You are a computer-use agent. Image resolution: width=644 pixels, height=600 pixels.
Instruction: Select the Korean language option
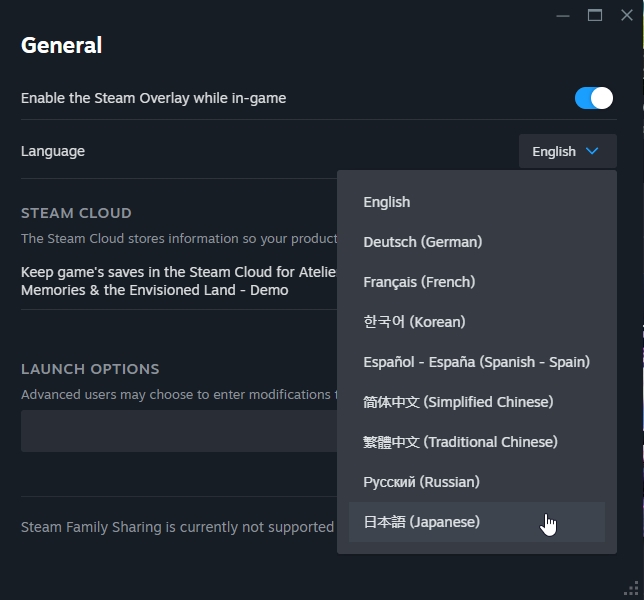coord(414,322)
